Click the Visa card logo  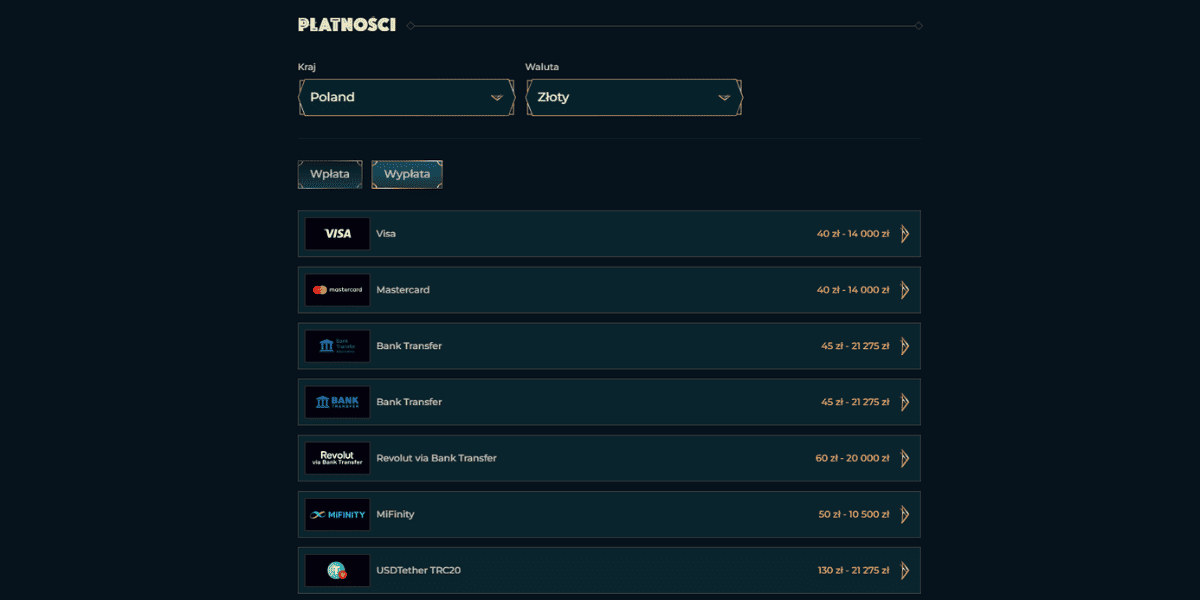click(337, 234)
